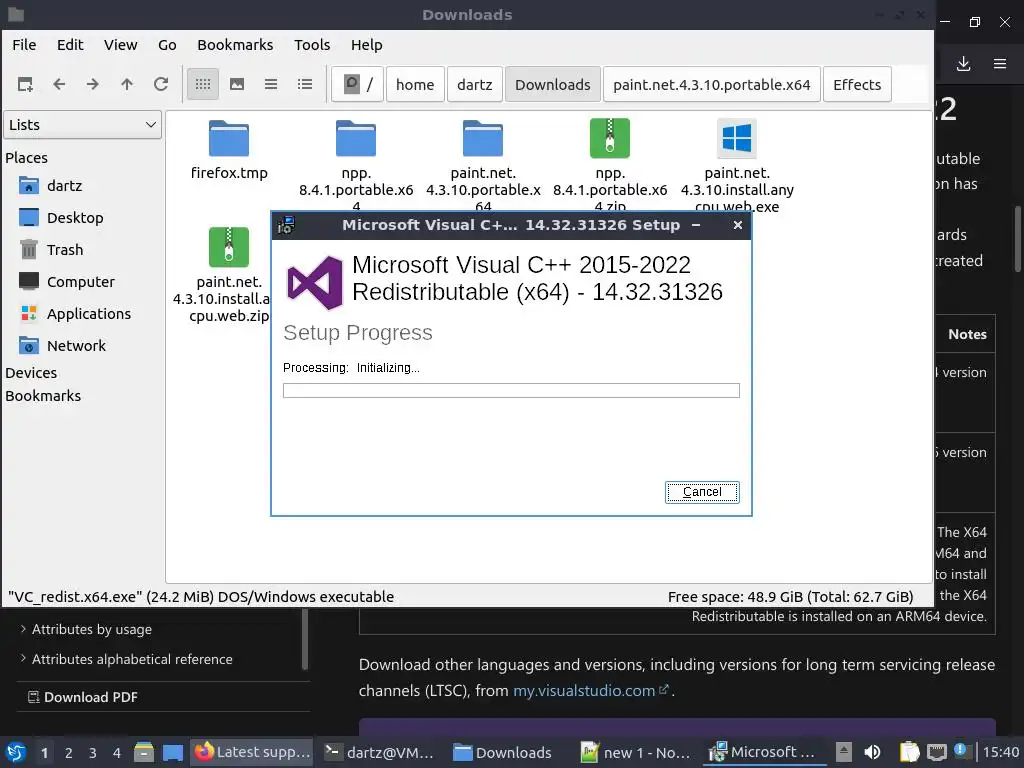Click the new tab icon in file manager toolbar
The image size is (1024, 768).
click(x=25, y=84)
